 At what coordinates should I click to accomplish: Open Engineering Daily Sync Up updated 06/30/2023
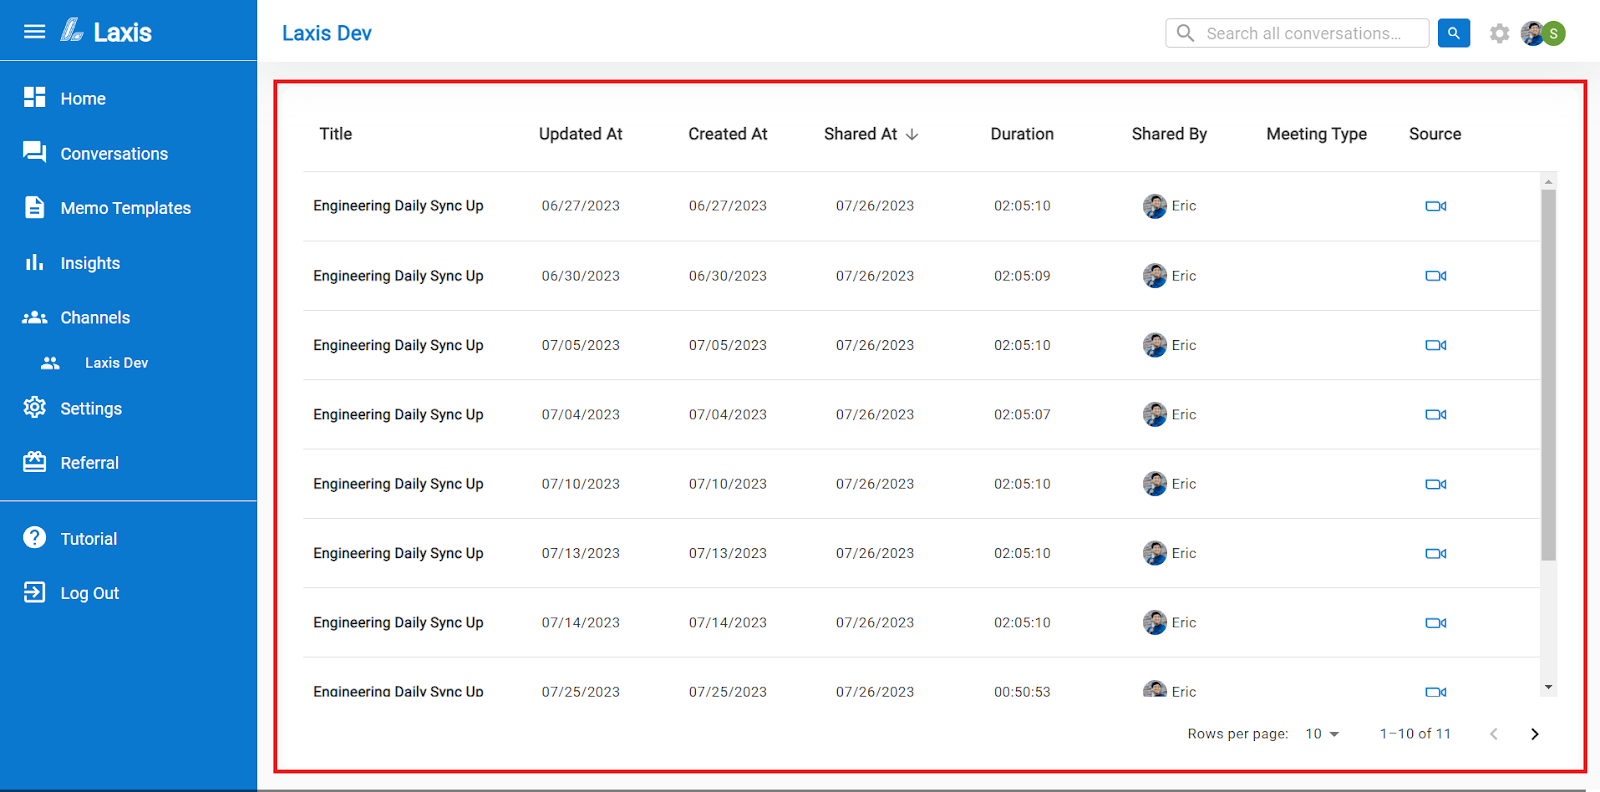tap(398, 276)
